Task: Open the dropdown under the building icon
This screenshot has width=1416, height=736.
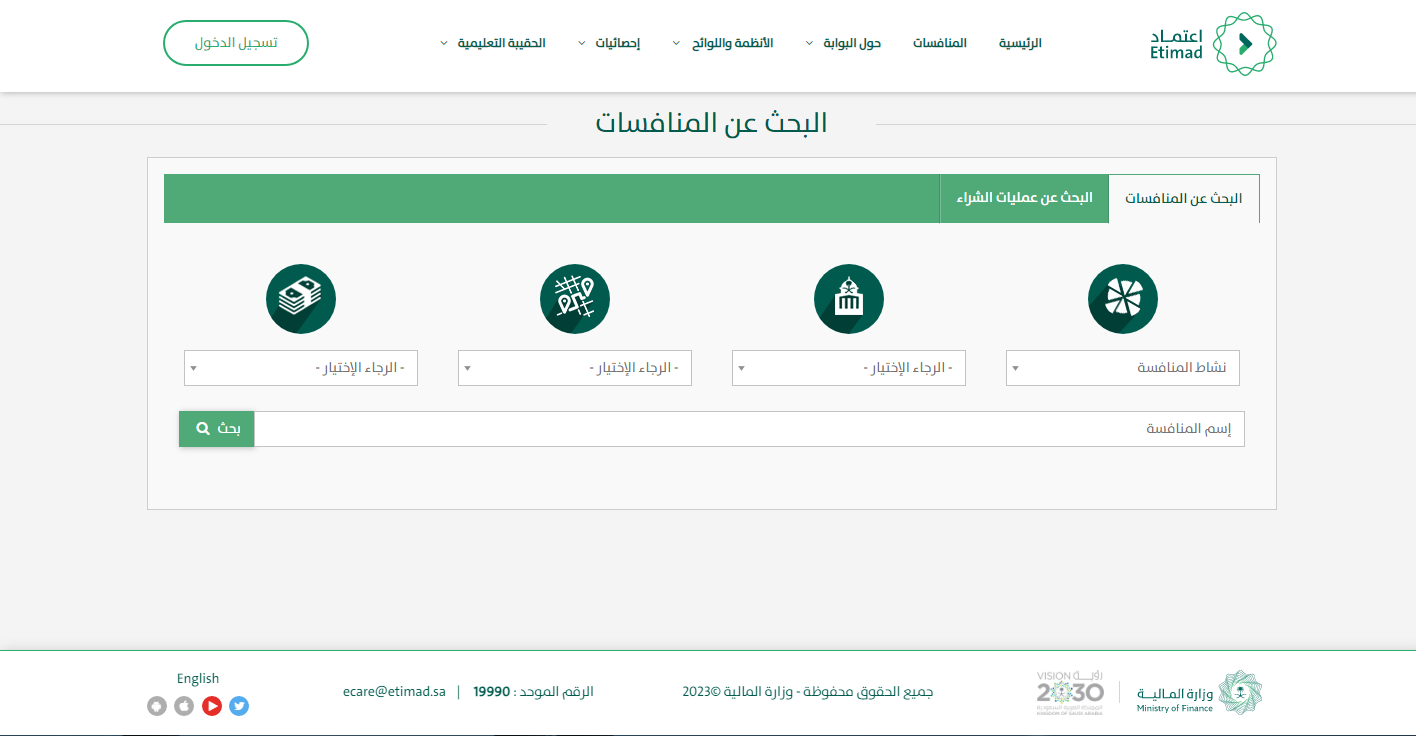Action: pos(849,368)
